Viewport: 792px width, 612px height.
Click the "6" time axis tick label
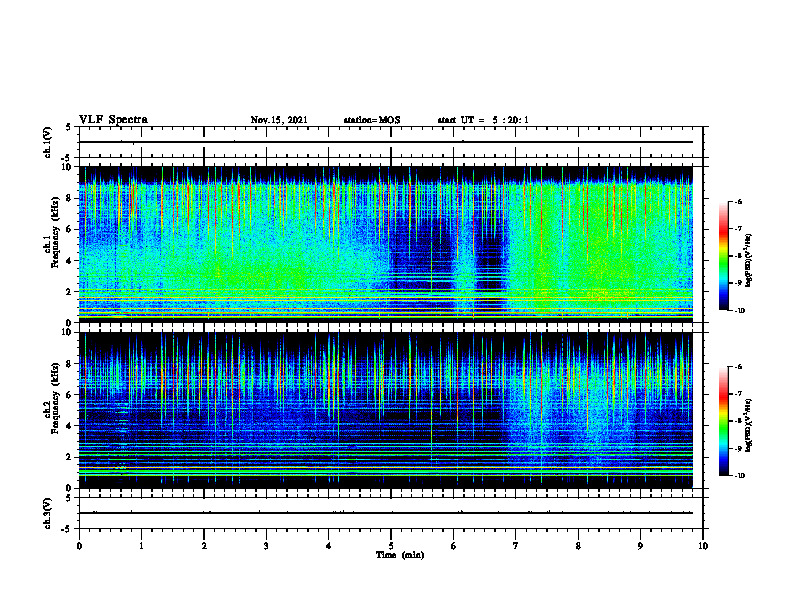[454, 546]
